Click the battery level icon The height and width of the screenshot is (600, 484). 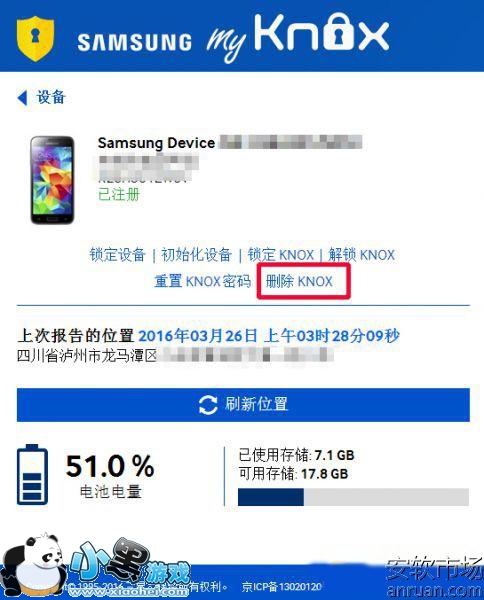[x=32, y=474]
